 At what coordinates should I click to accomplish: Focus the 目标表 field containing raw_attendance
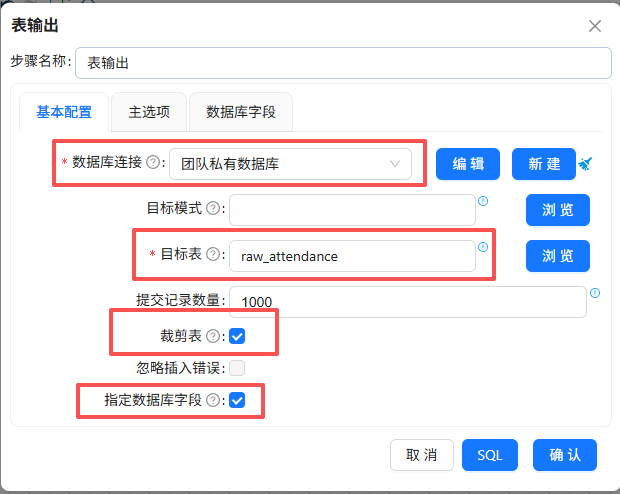tap(352, 256)
